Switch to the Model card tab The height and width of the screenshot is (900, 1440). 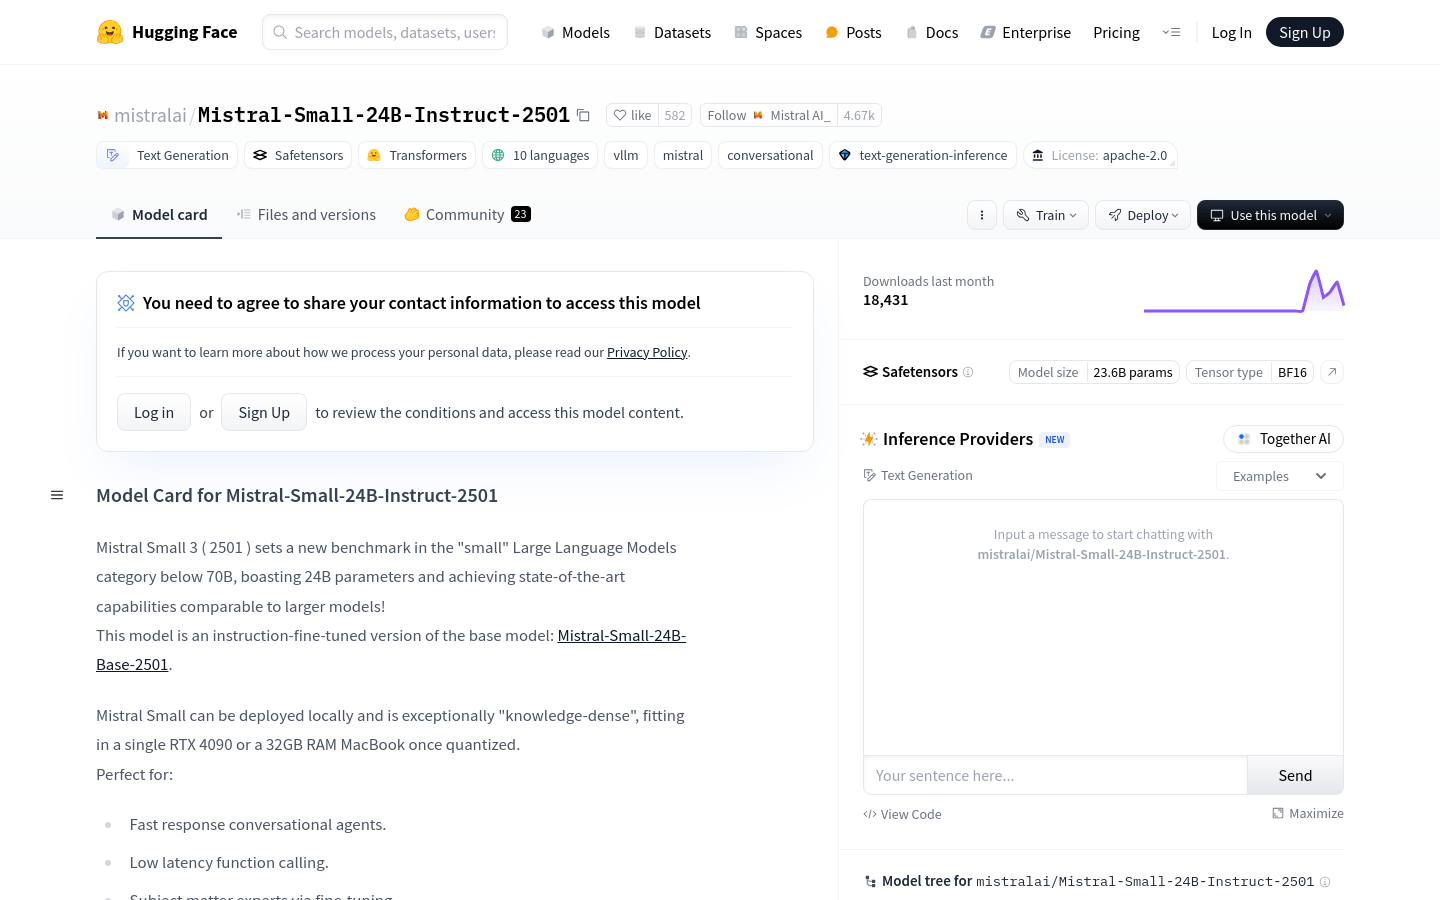point(159,215)
